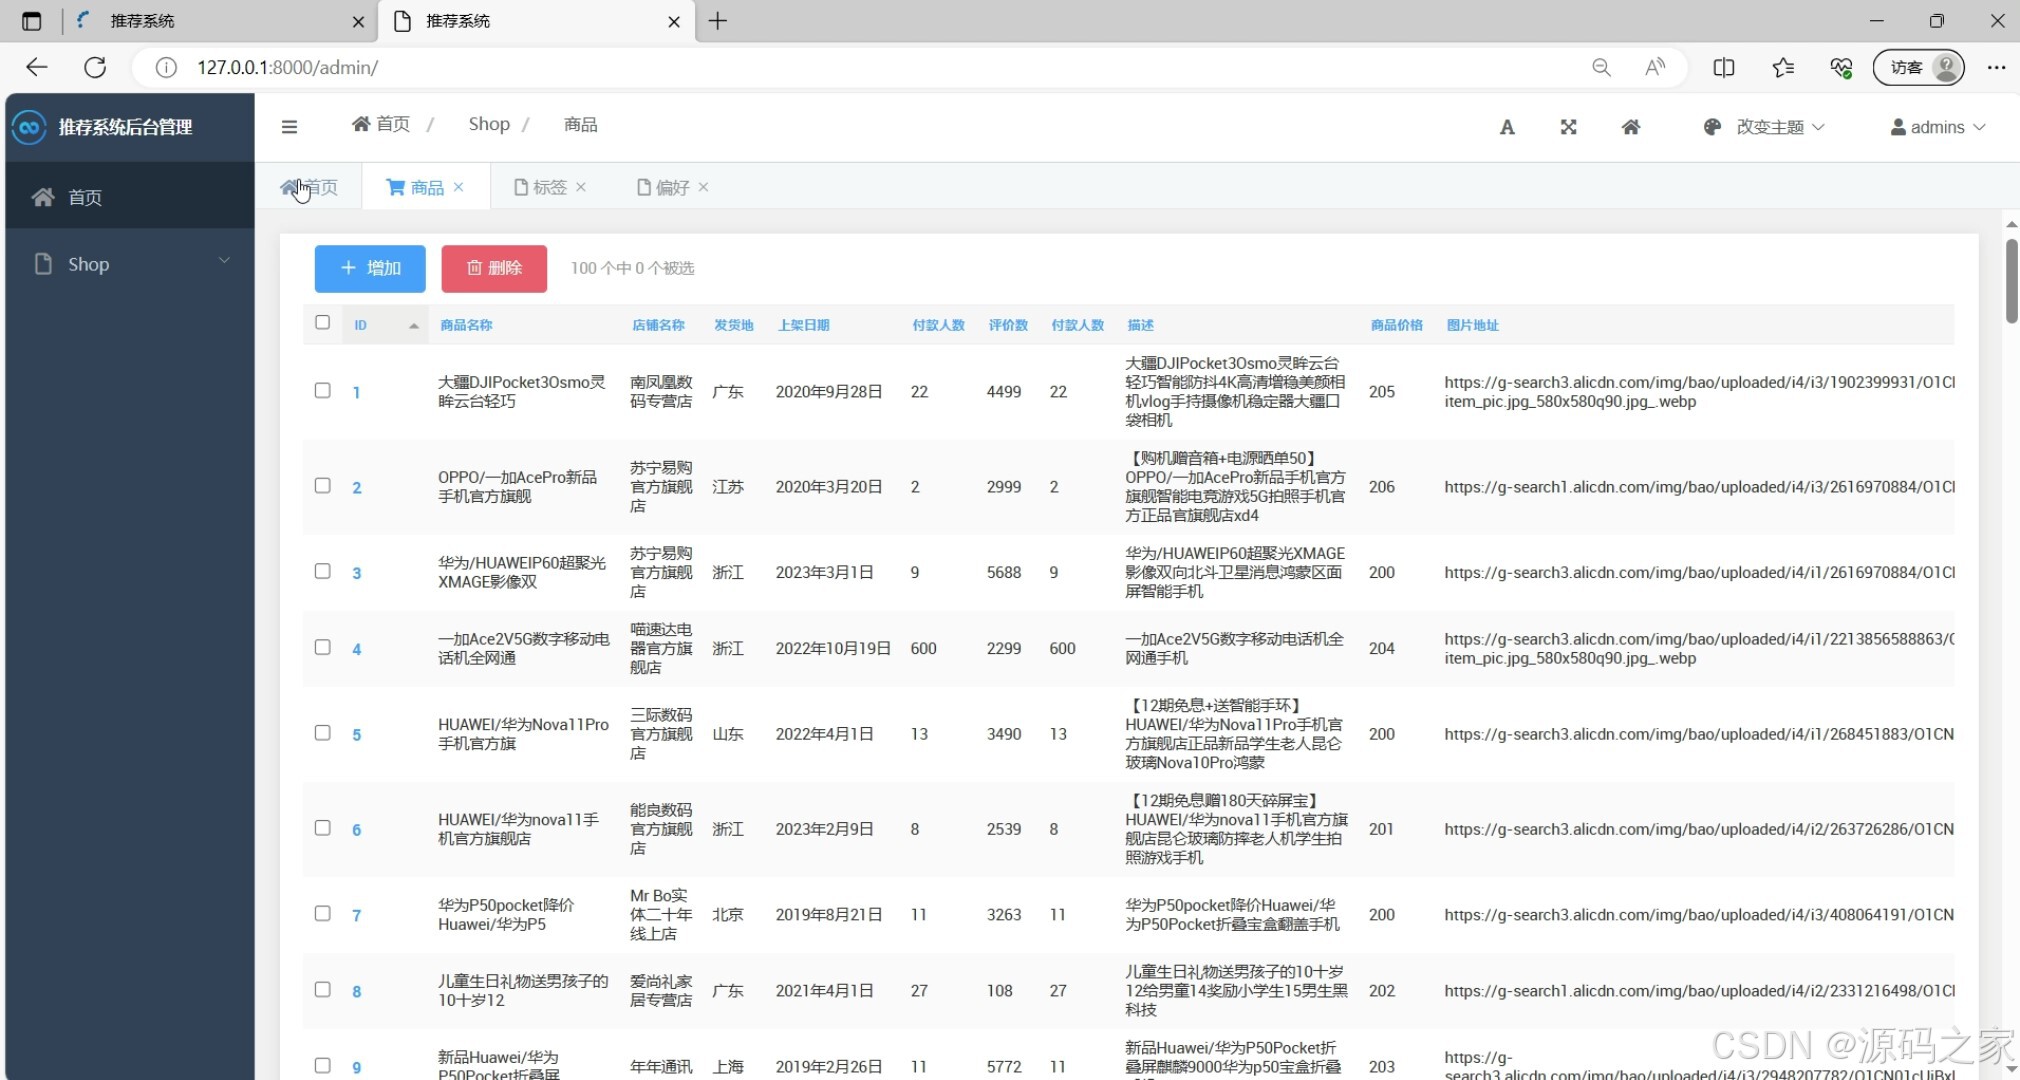
Task: Toggle the hamburger sidebar collapse icon
Action: click(x=289, y=126)
